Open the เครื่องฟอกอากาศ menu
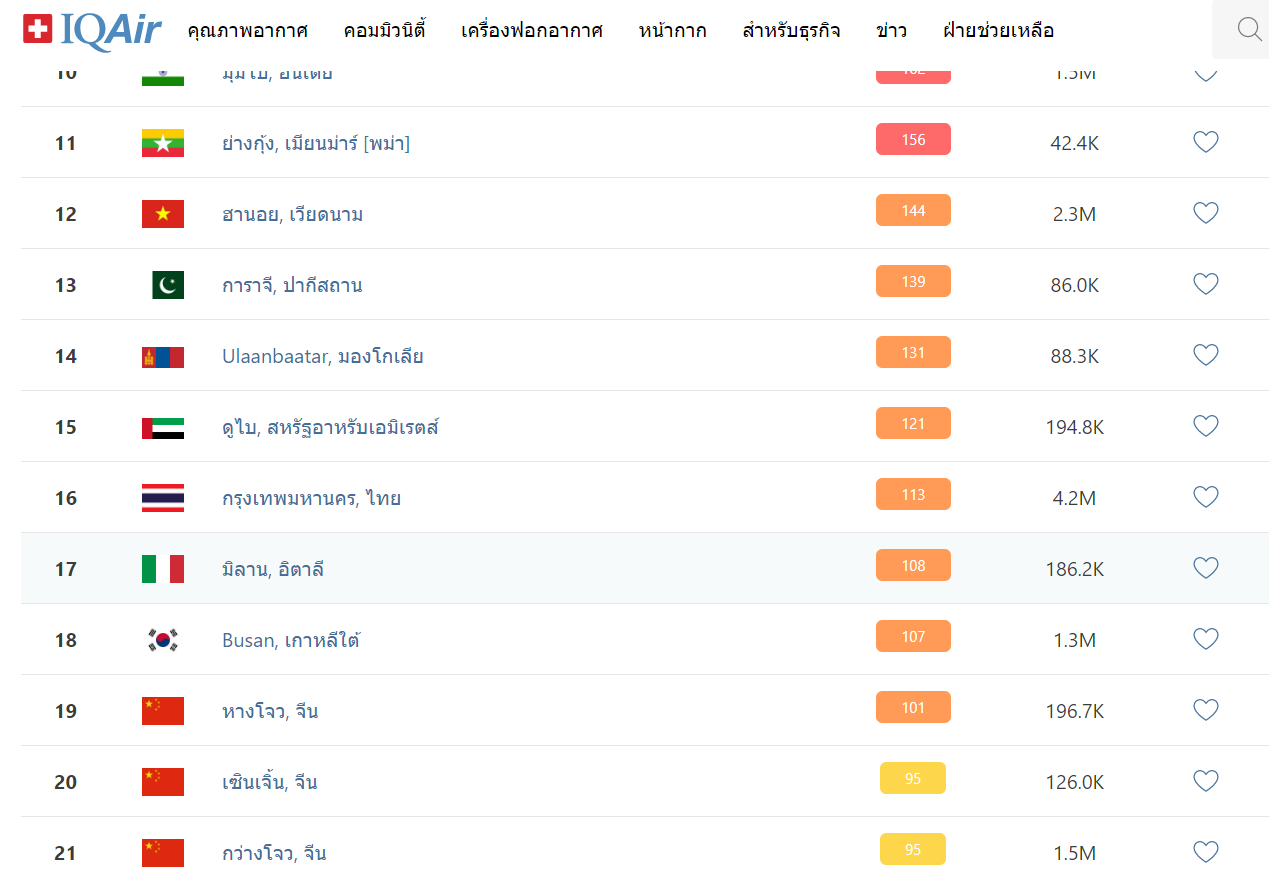The image size is (1269, 869). coord(532,31)
